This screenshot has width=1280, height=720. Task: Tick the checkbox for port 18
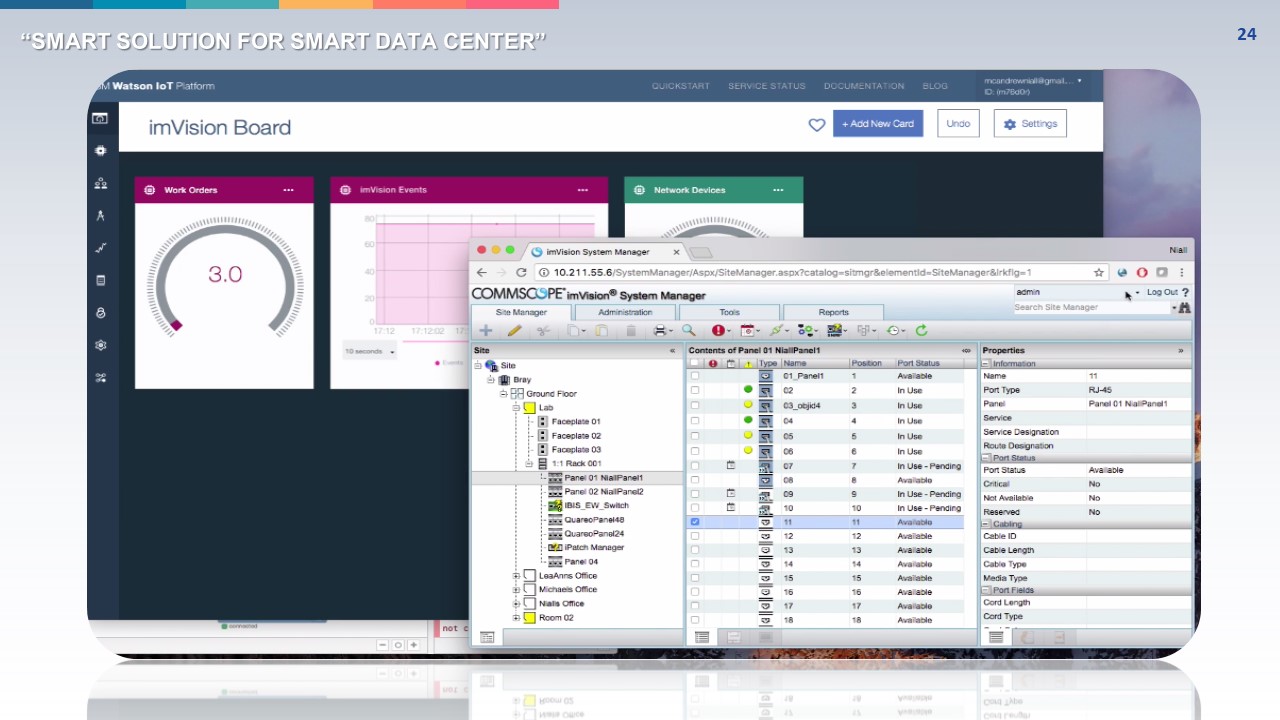click(x=695, y=620)
